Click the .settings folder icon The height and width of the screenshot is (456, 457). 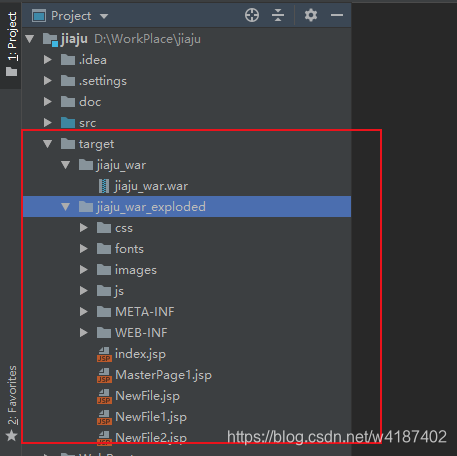[68, 81]
